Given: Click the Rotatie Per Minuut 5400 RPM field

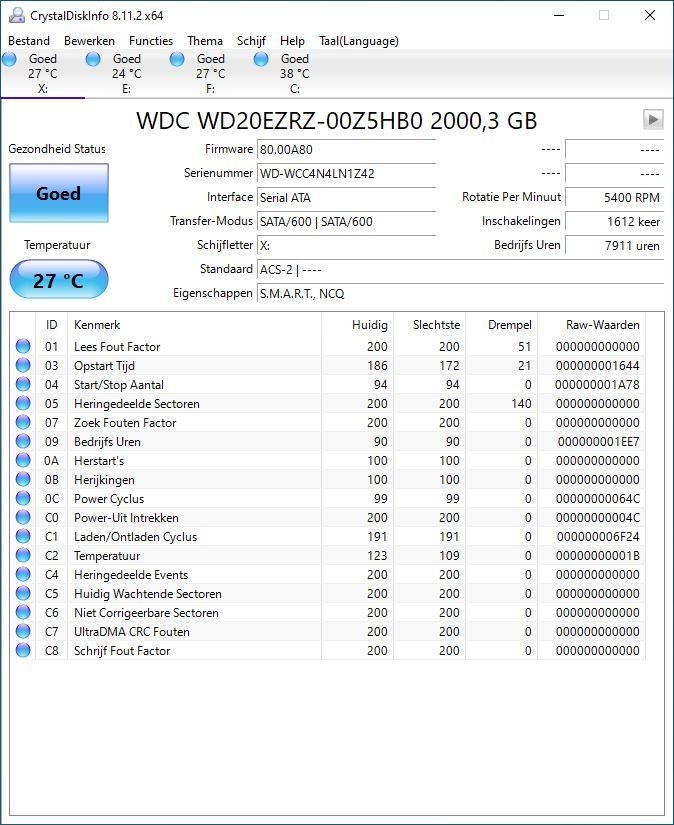Looking at the screenshot, I should [x=614, y=197].
